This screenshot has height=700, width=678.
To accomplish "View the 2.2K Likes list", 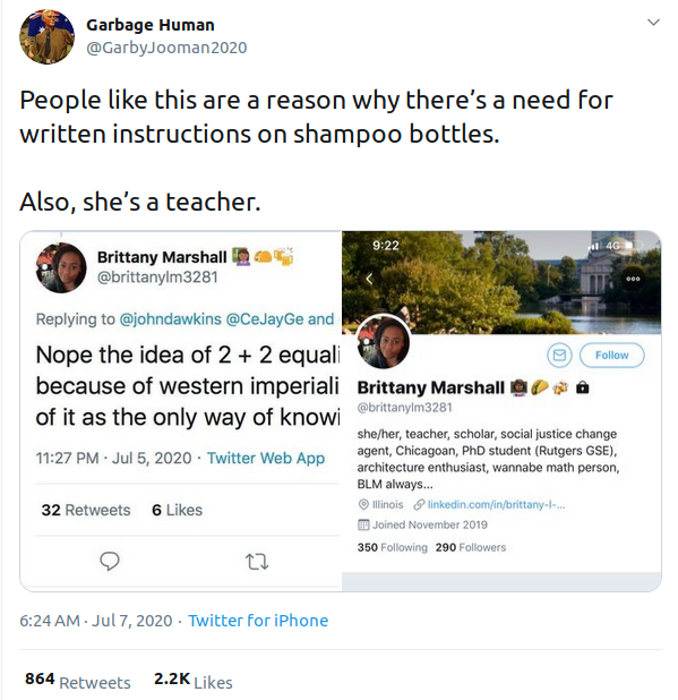I will point(193,680).
